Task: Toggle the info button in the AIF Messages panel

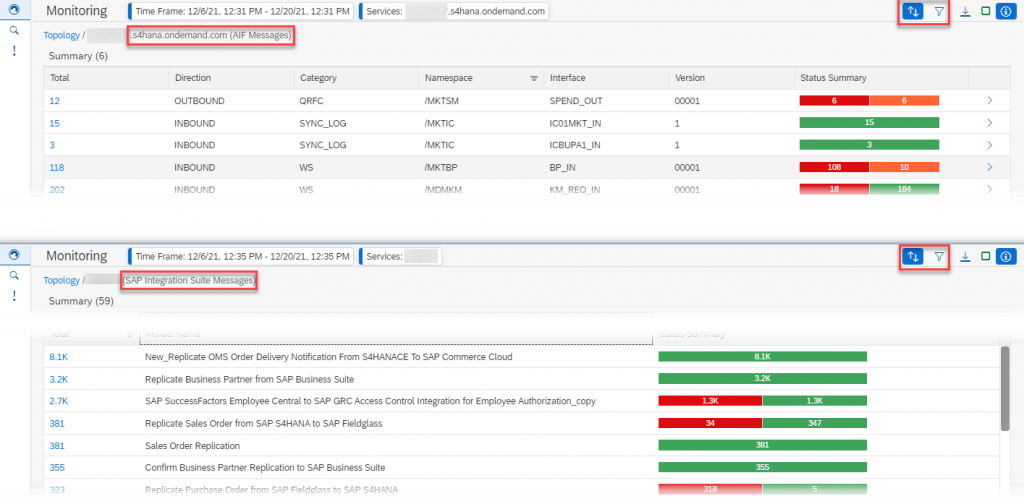Action: (x=1006, y=11)
